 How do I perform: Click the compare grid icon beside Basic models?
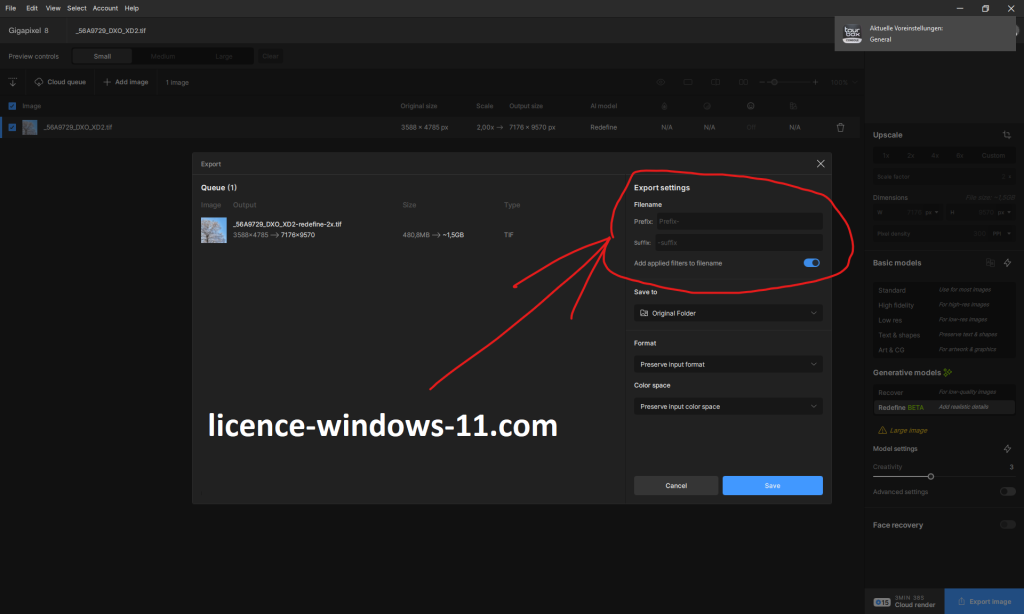(x=988, y=263)
